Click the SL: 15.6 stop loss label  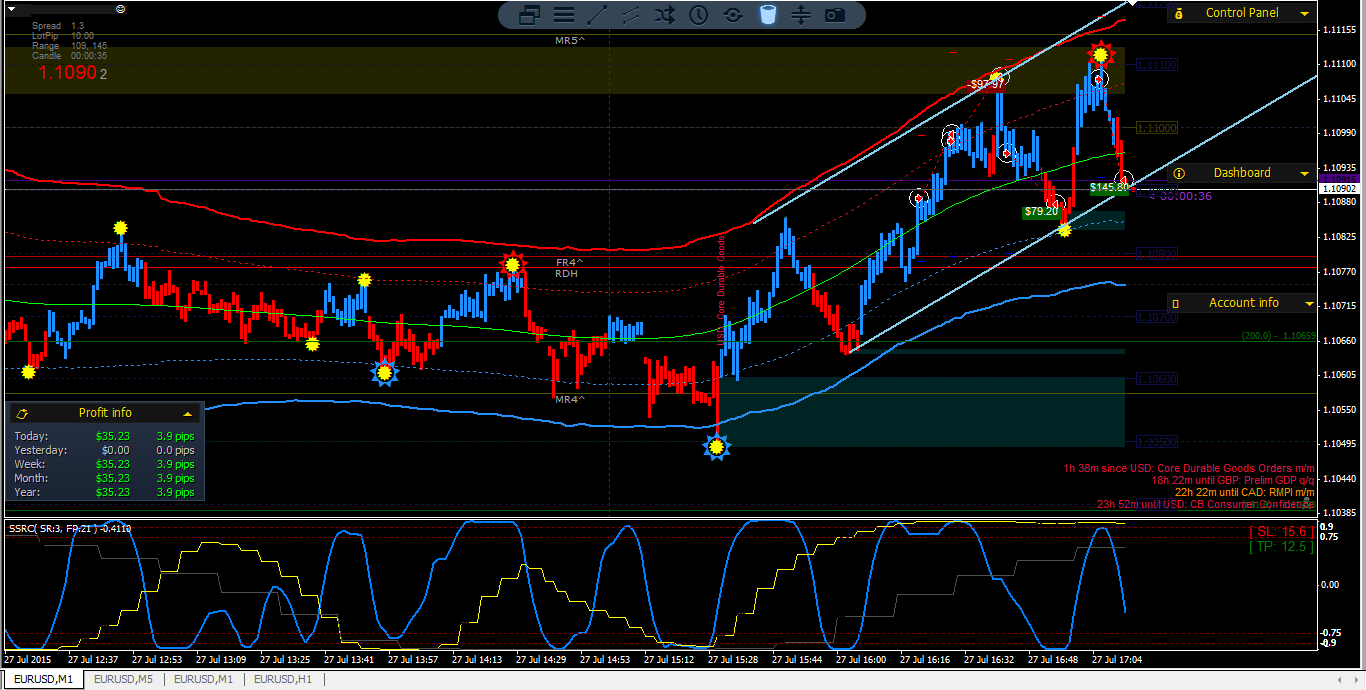1281,532
